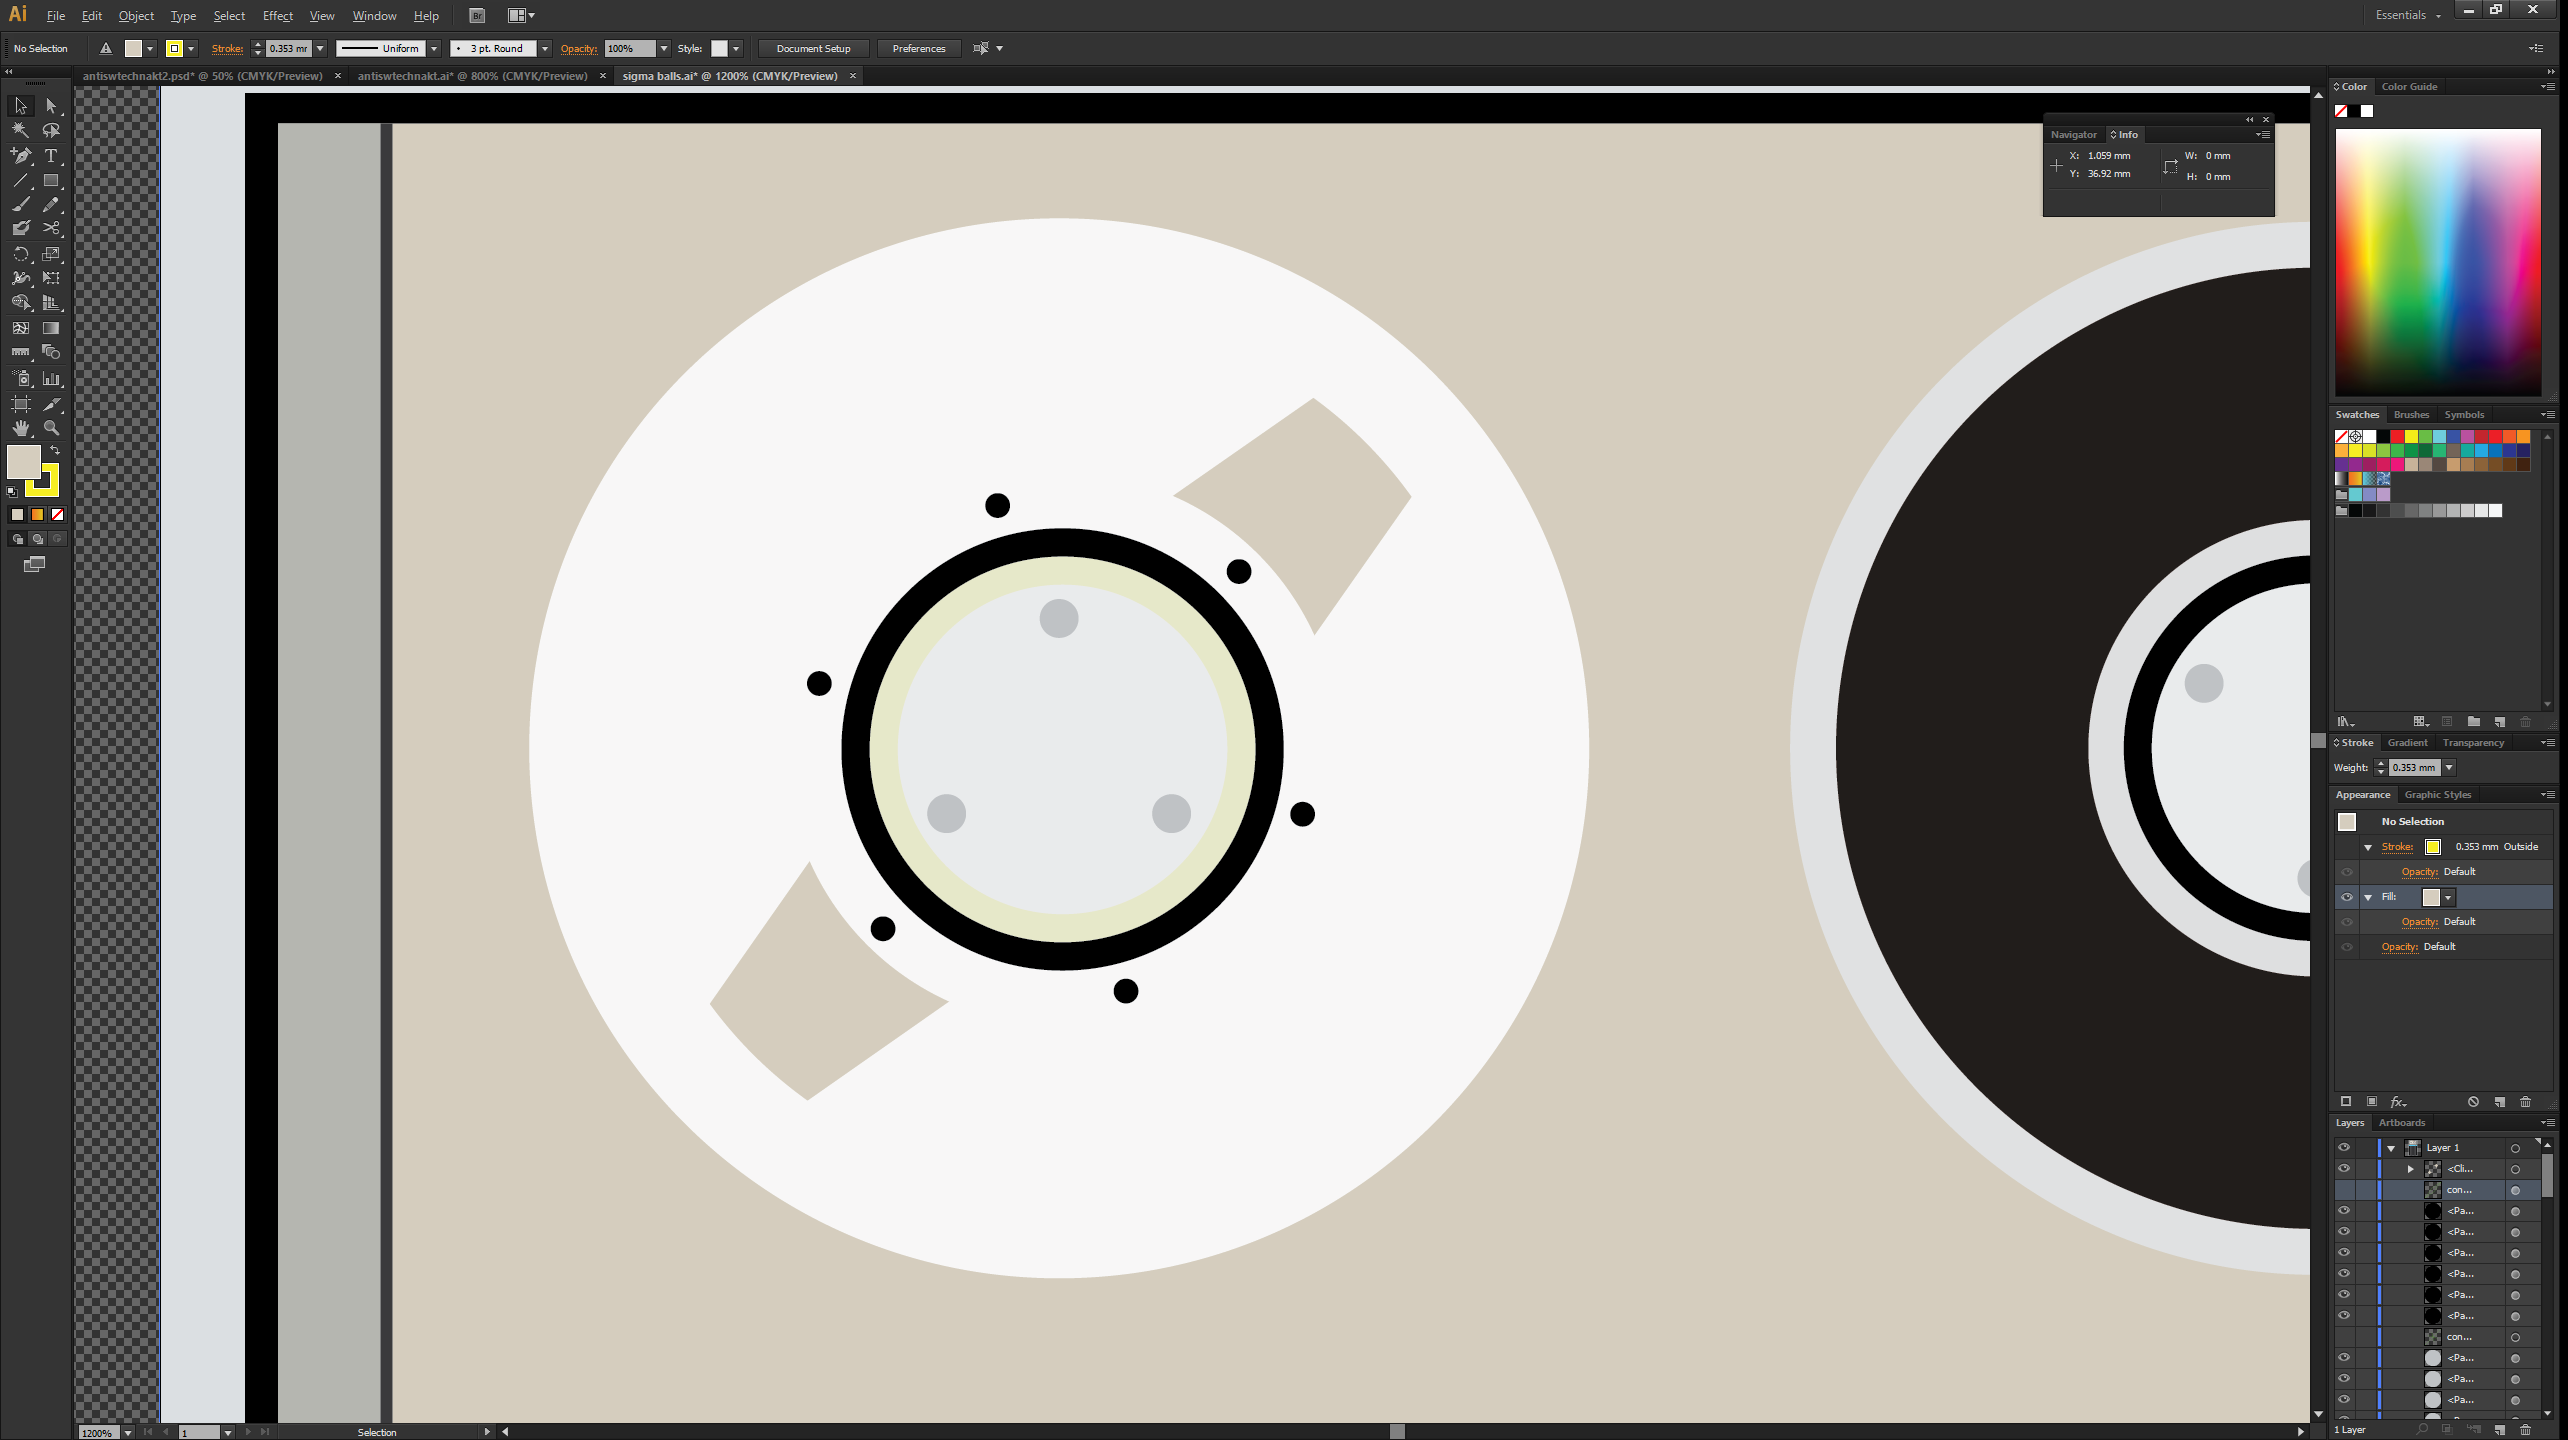The image size is (2568, 1440).
Task: Collapse the Layer 1 tree
Action: click(2391, 1148)
